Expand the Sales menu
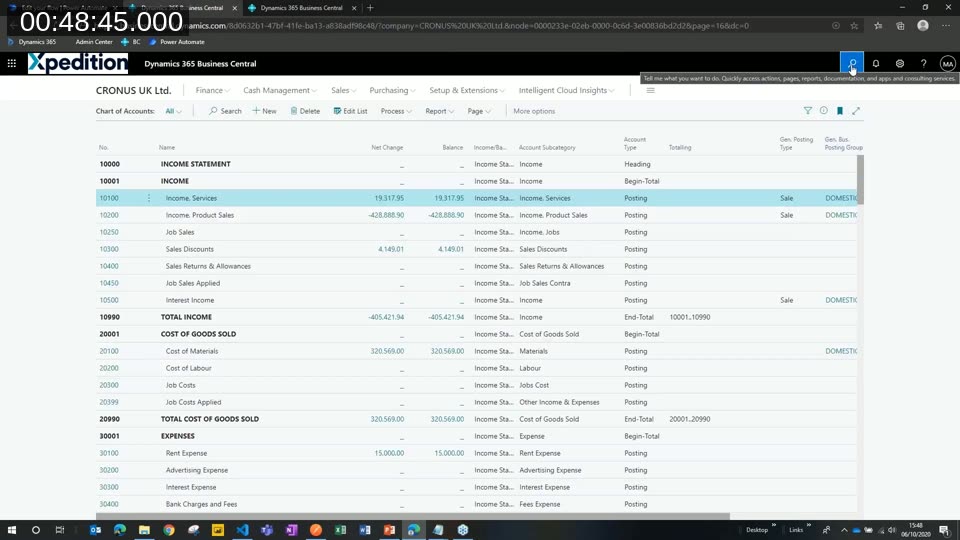This screenshot has width=960, height=540. point(343,90)
